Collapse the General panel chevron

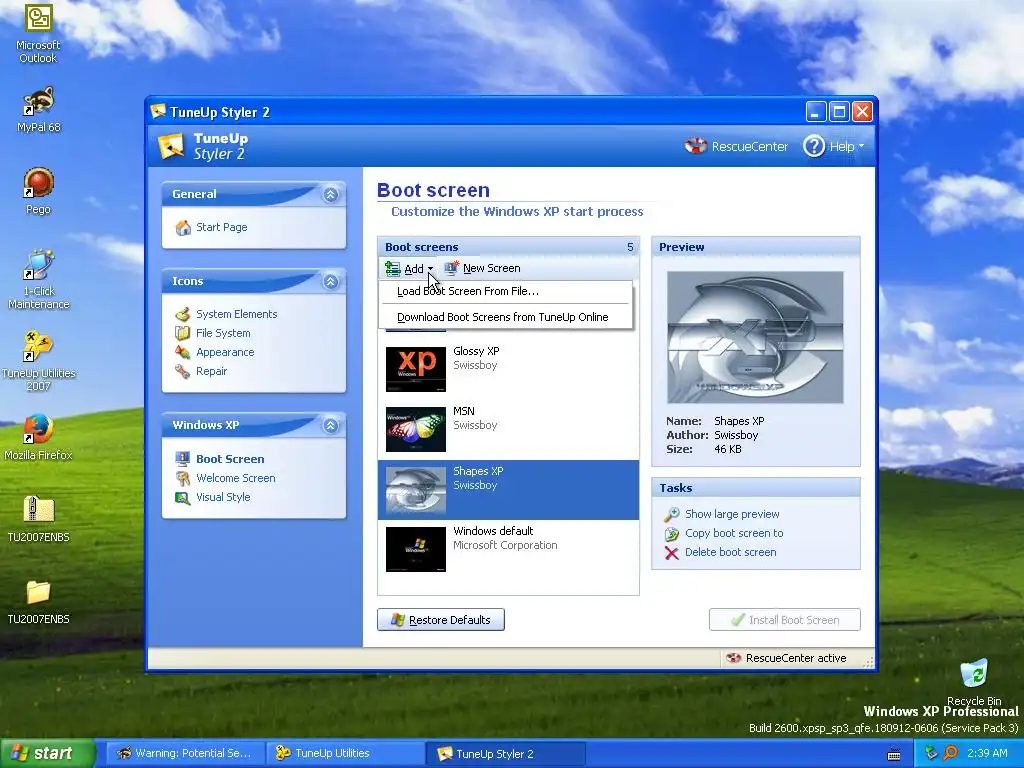coord(331,195)
